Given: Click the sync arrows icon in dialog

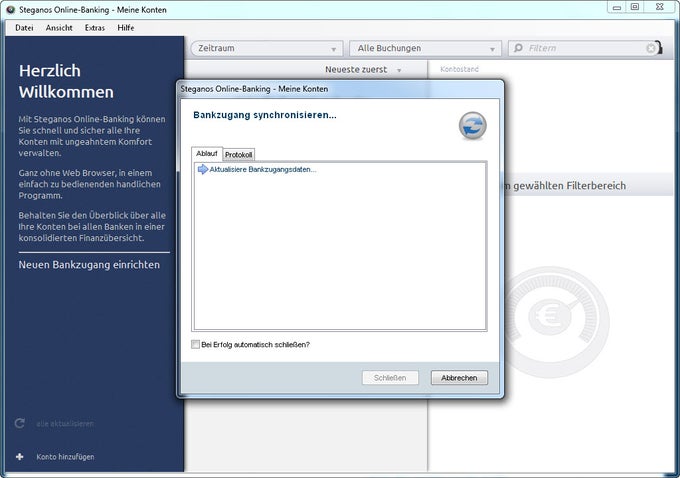Looking at the screenshot, I should click(472, 126).
